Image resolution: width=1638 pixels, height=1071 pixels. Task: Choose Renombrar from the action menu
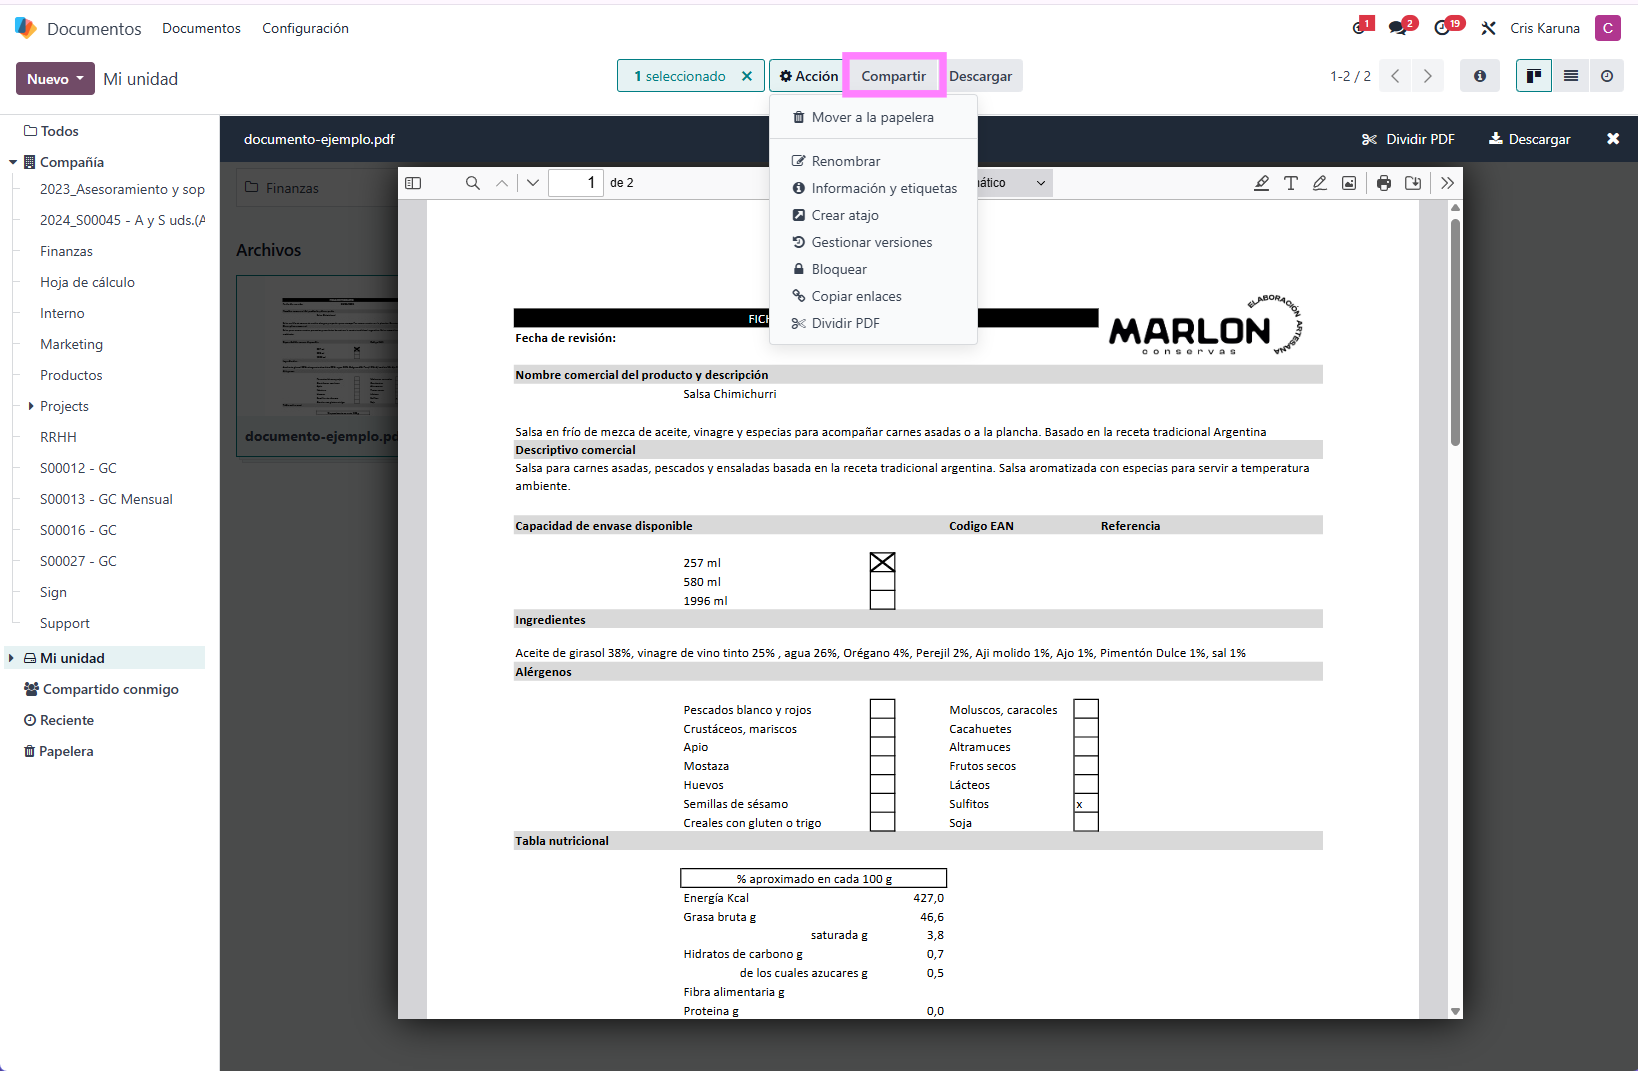[845, 161]
